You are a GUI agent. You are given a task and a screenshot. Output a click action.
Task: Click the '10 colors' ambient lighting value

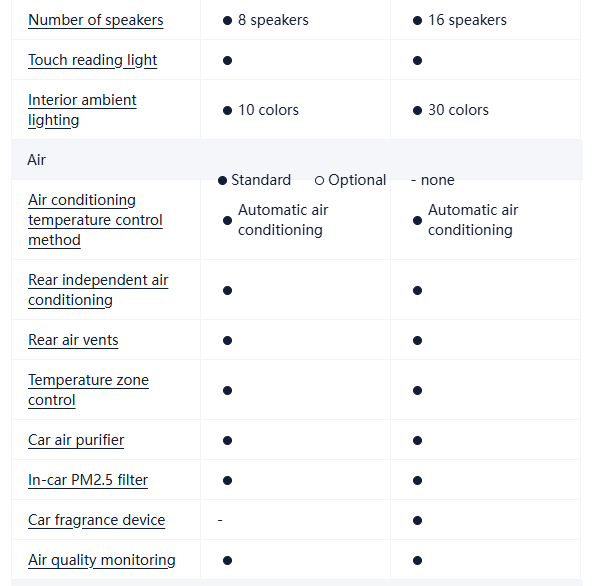[268, 110]
